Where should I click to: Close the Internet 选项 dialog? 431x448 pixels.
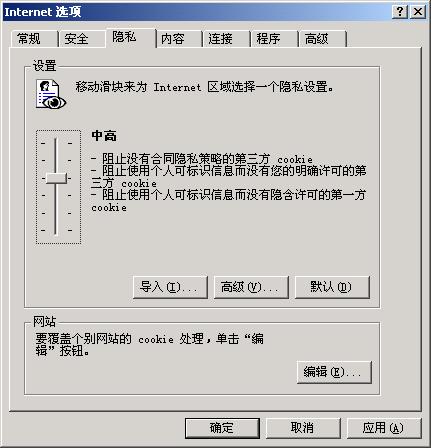coord(418,12)
